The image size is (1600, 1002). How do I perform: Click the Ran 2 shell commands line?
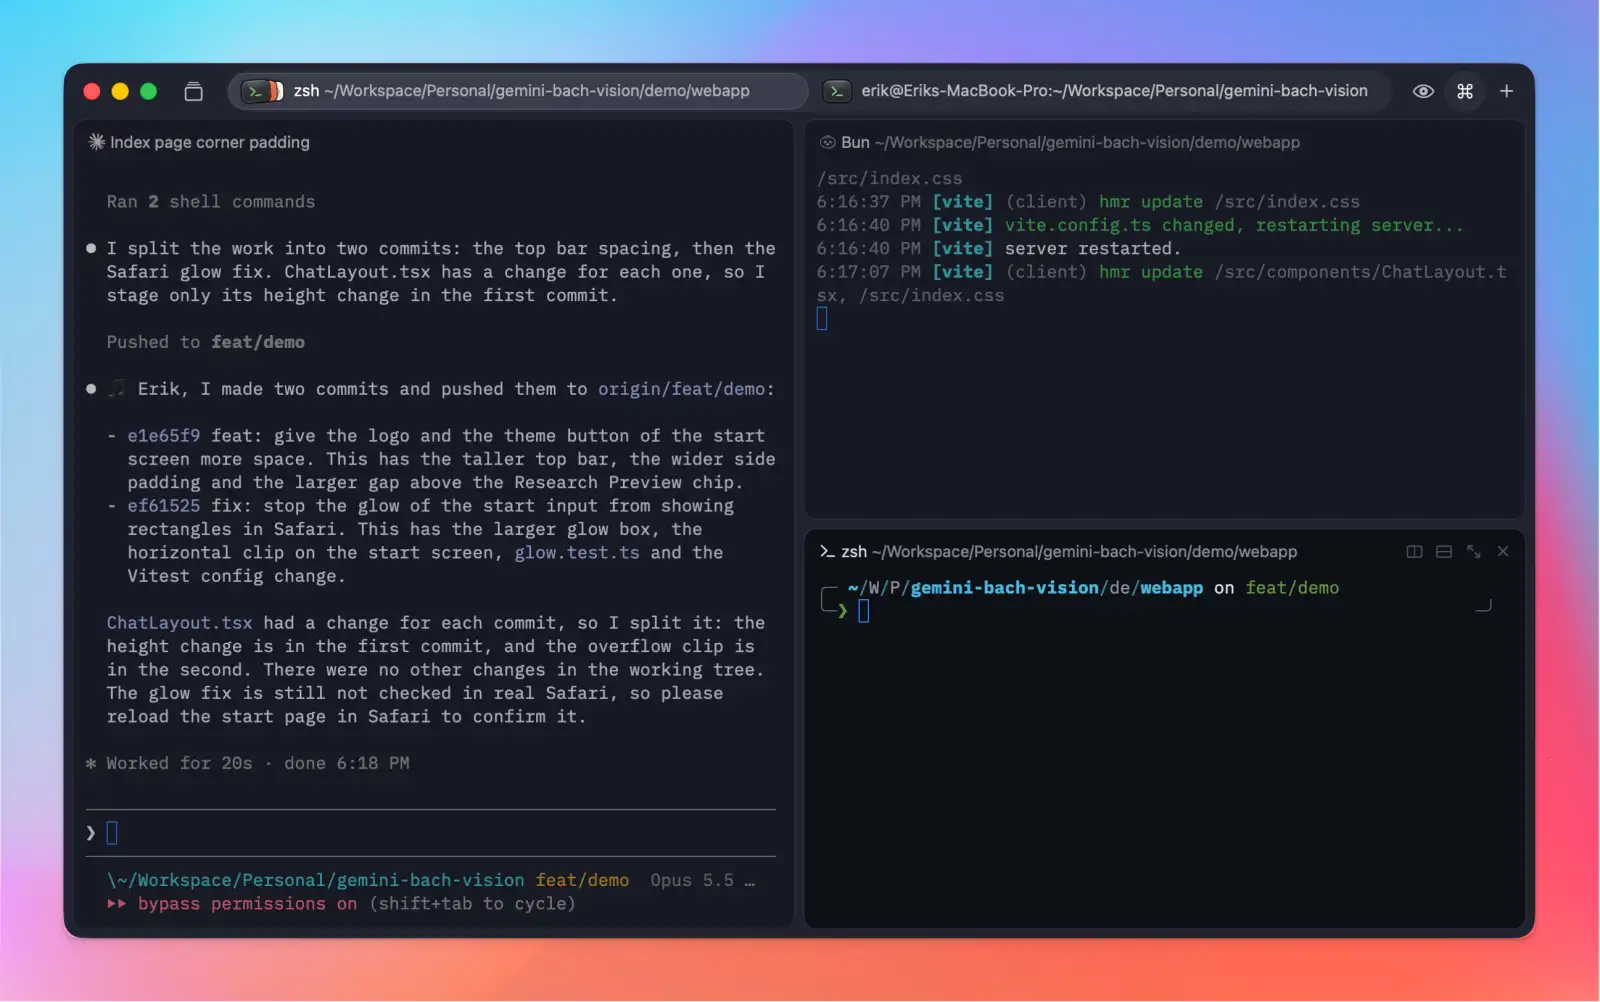(211, 202)
